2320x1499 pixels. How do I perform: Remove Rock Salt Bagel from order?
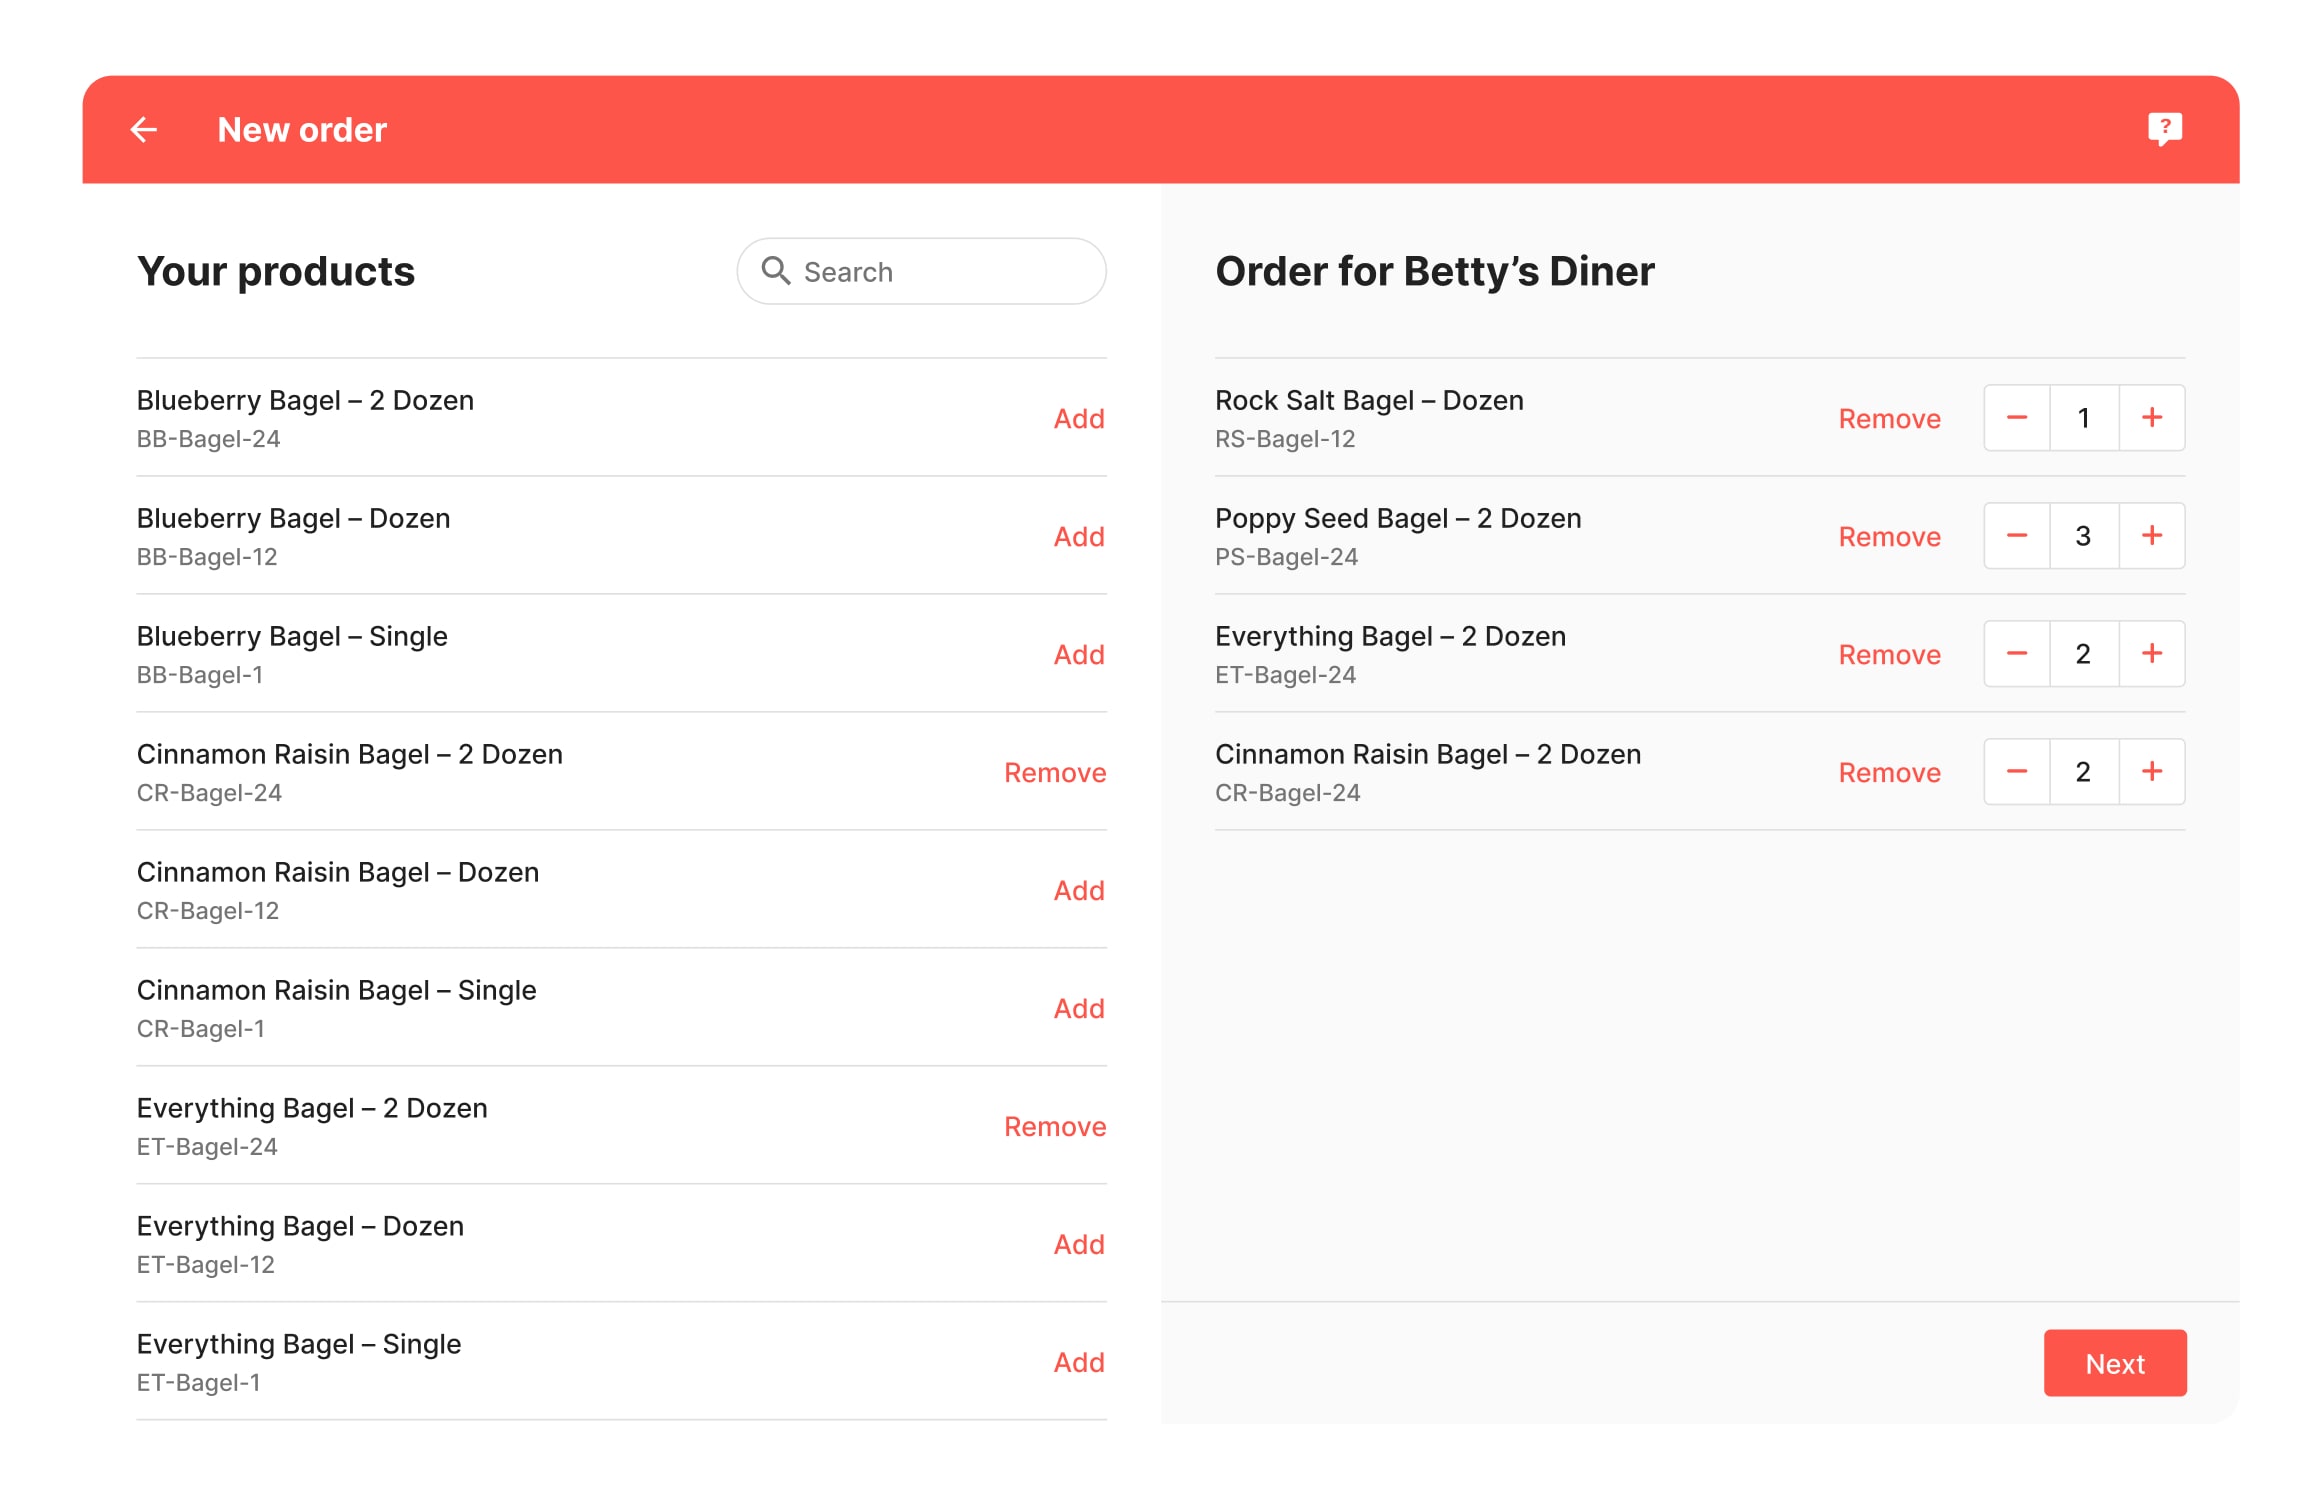(x=1889, y=419)
